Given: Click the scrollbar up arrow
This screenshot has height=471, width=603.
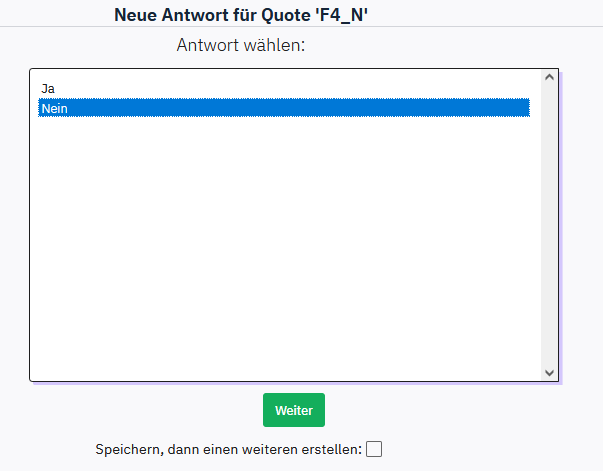Looking at the screenshot, I should pos(548,77).
